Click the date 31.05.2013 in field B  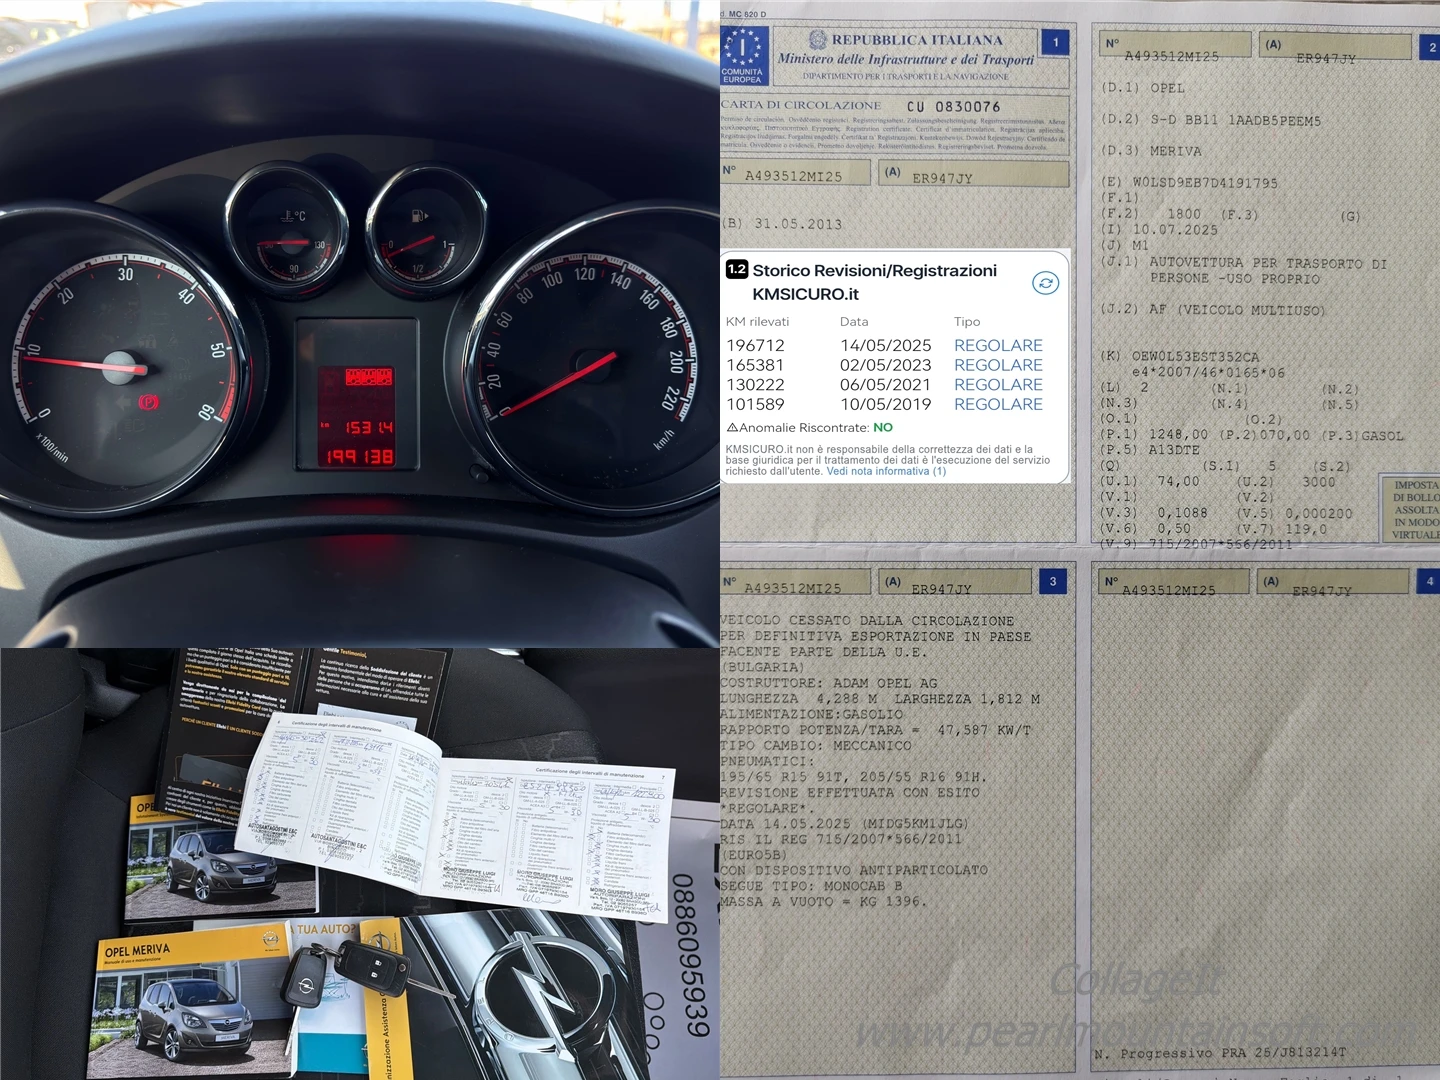point(797,224)
